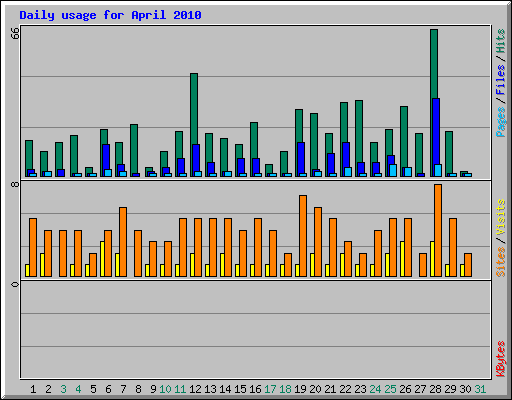The height and width of the screenshot is (400, 512).
Task: Select green weekend day 3 label
Action: click(x=63, y=389)
